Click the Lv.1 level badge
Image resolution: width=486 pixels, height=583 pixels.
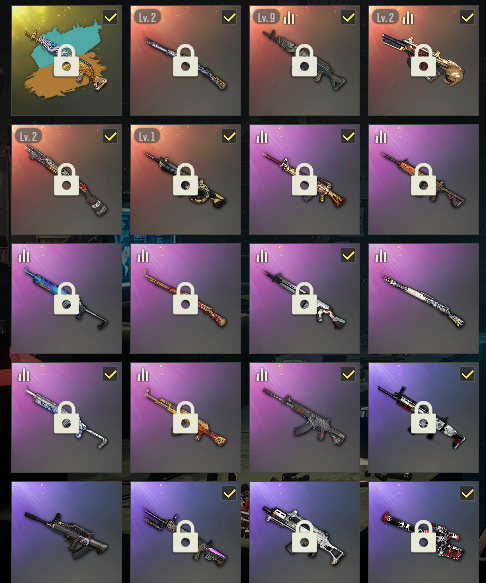pos(147,136)
